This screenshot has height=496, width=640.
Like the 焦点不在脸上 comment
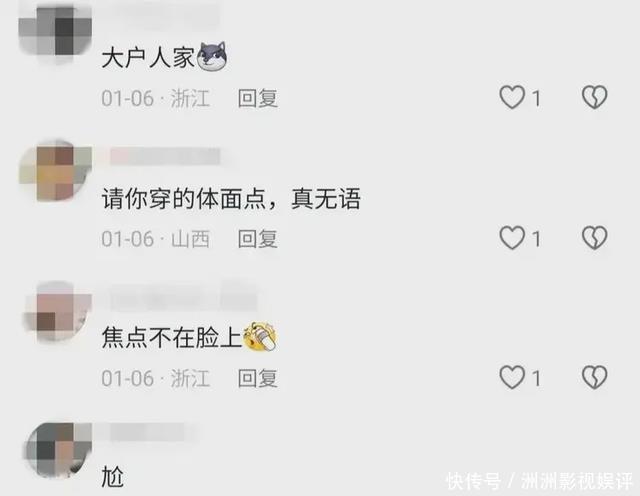pos(512,377)
